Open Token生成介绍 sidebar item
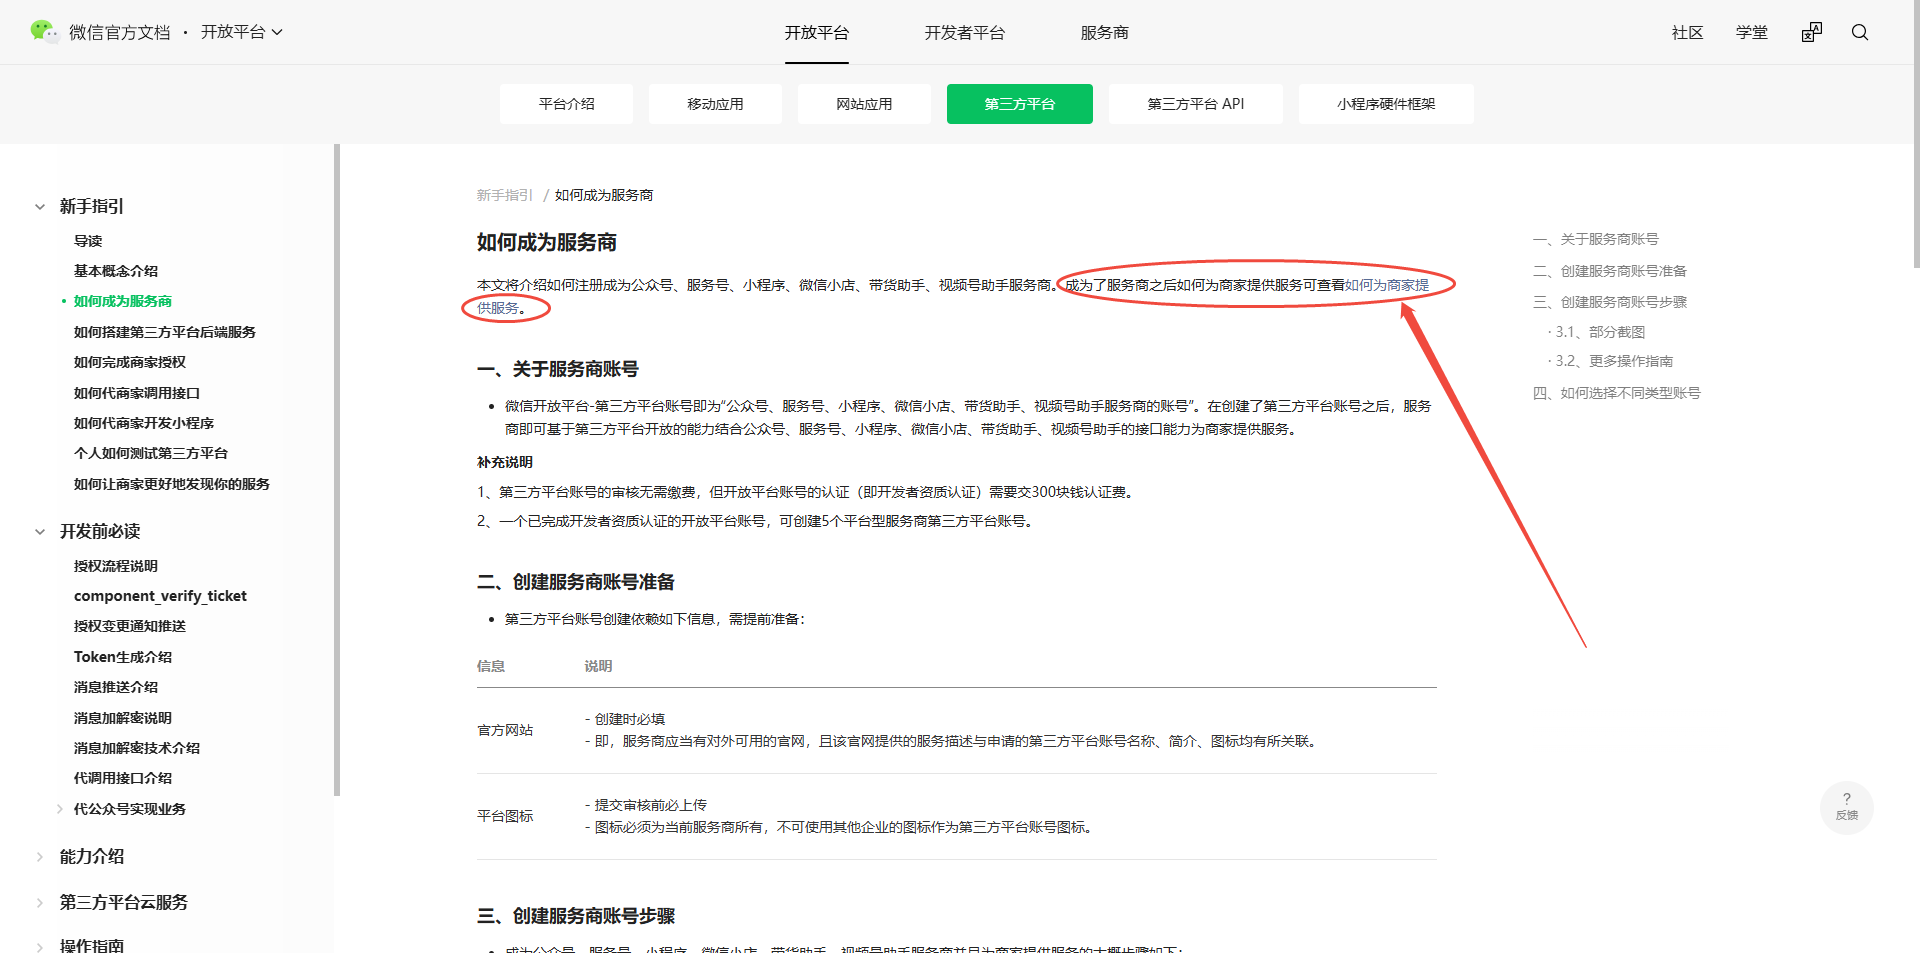The height and width of the screenshot is (953, 1920). [123, 657]
